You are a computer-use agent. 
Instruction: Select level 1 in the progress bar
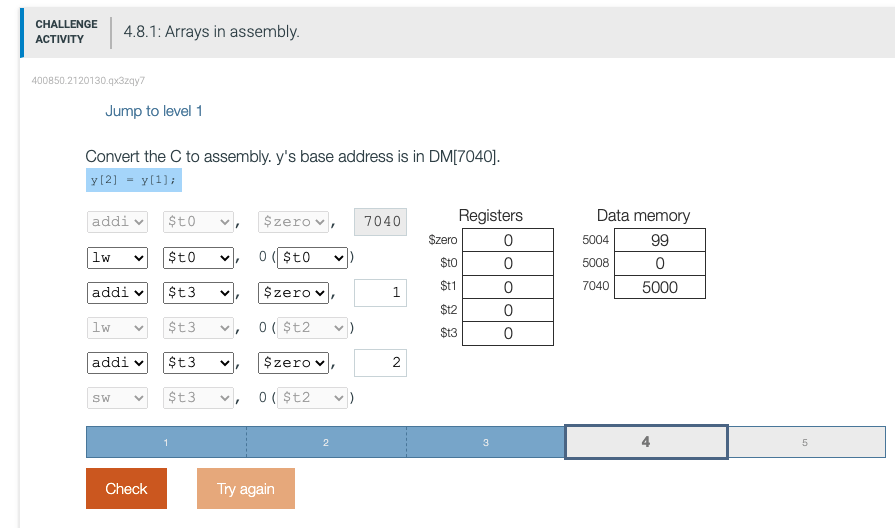click(166, 442)
